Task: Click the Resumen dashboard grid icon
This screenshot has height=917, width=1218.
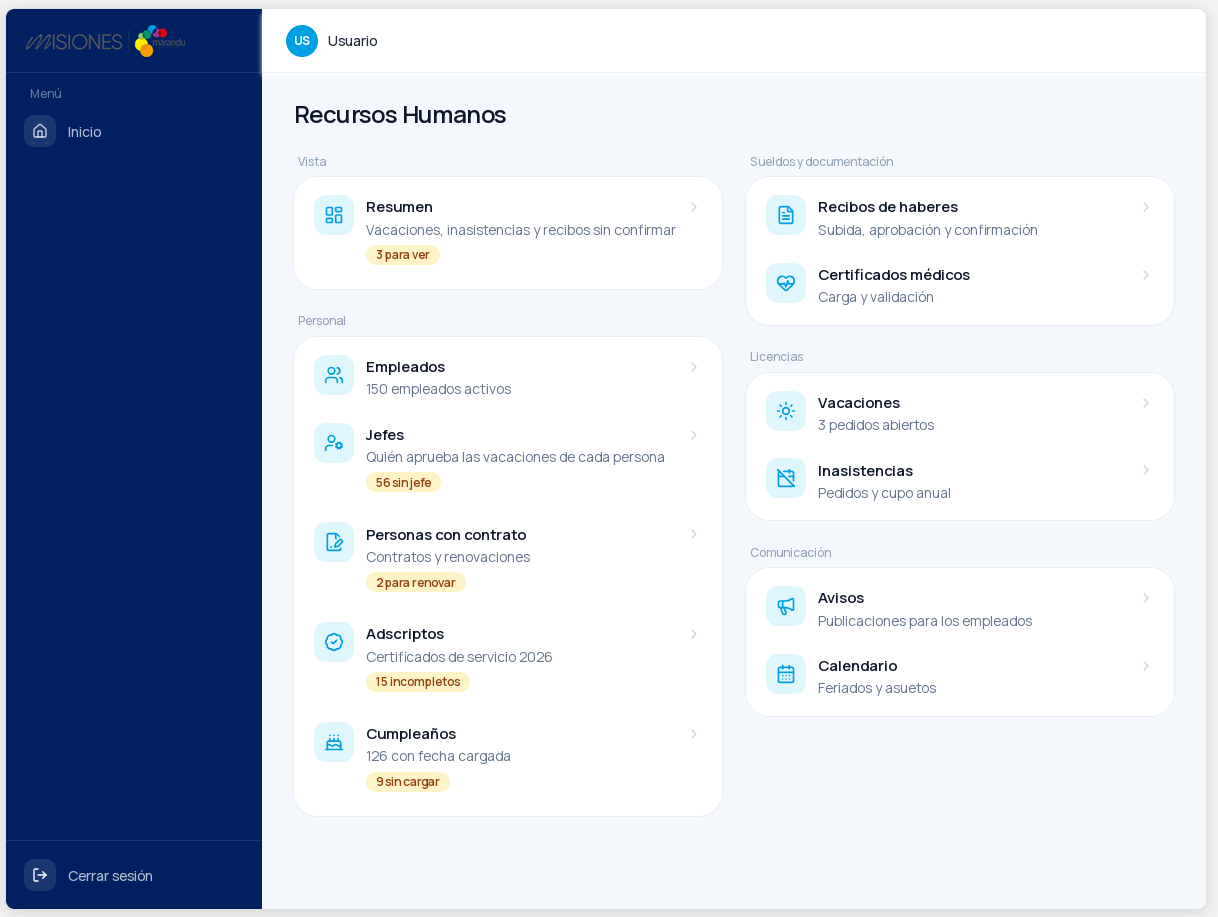Action: point(334,215)
